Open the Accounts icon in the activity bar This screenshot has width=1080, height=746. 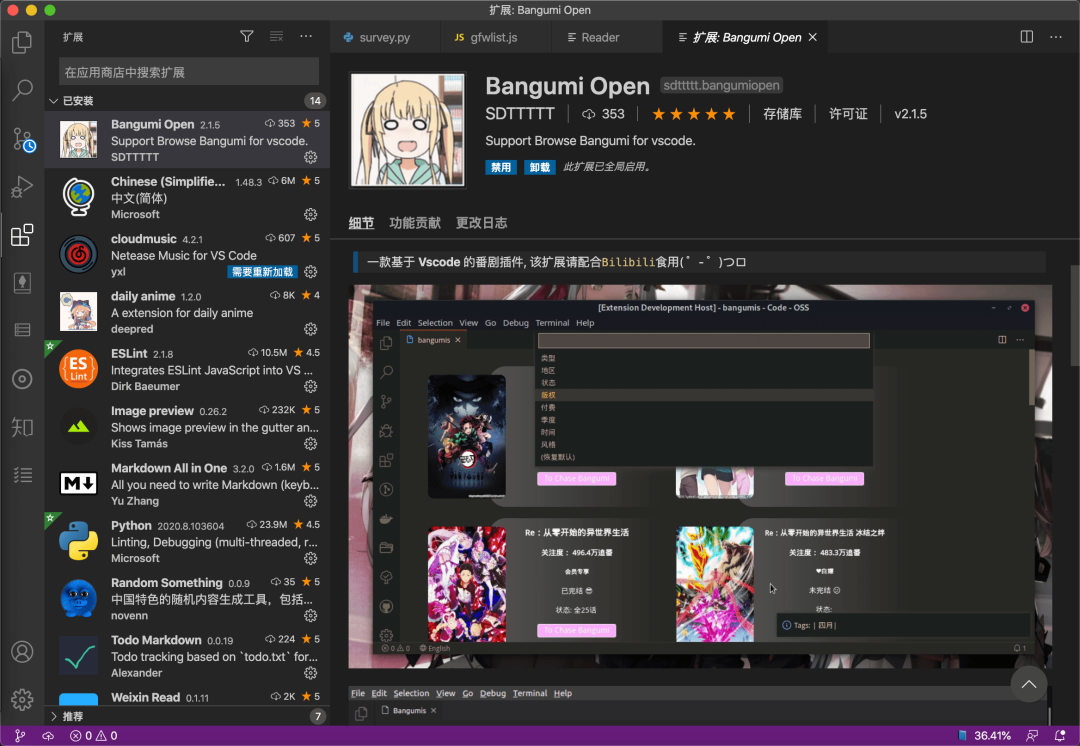[x=23, y=651]
